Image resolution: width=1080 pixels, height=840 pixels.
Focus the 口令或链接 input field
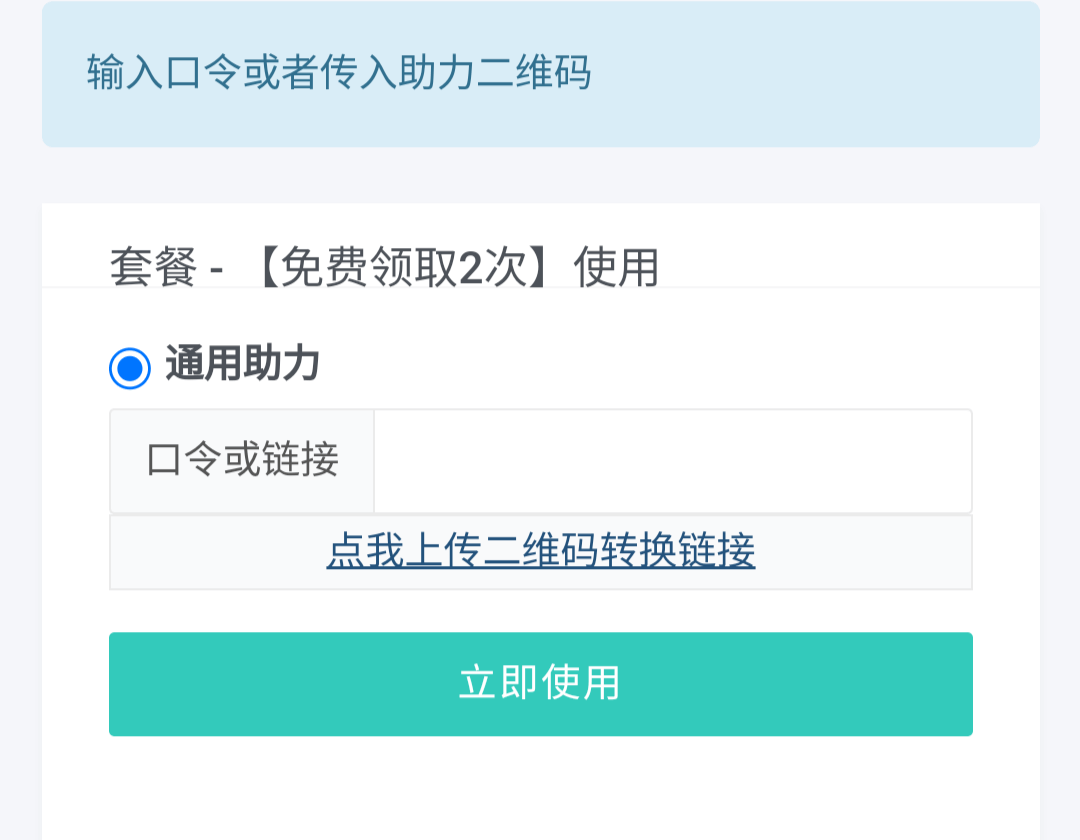click(x=672, y=461)
